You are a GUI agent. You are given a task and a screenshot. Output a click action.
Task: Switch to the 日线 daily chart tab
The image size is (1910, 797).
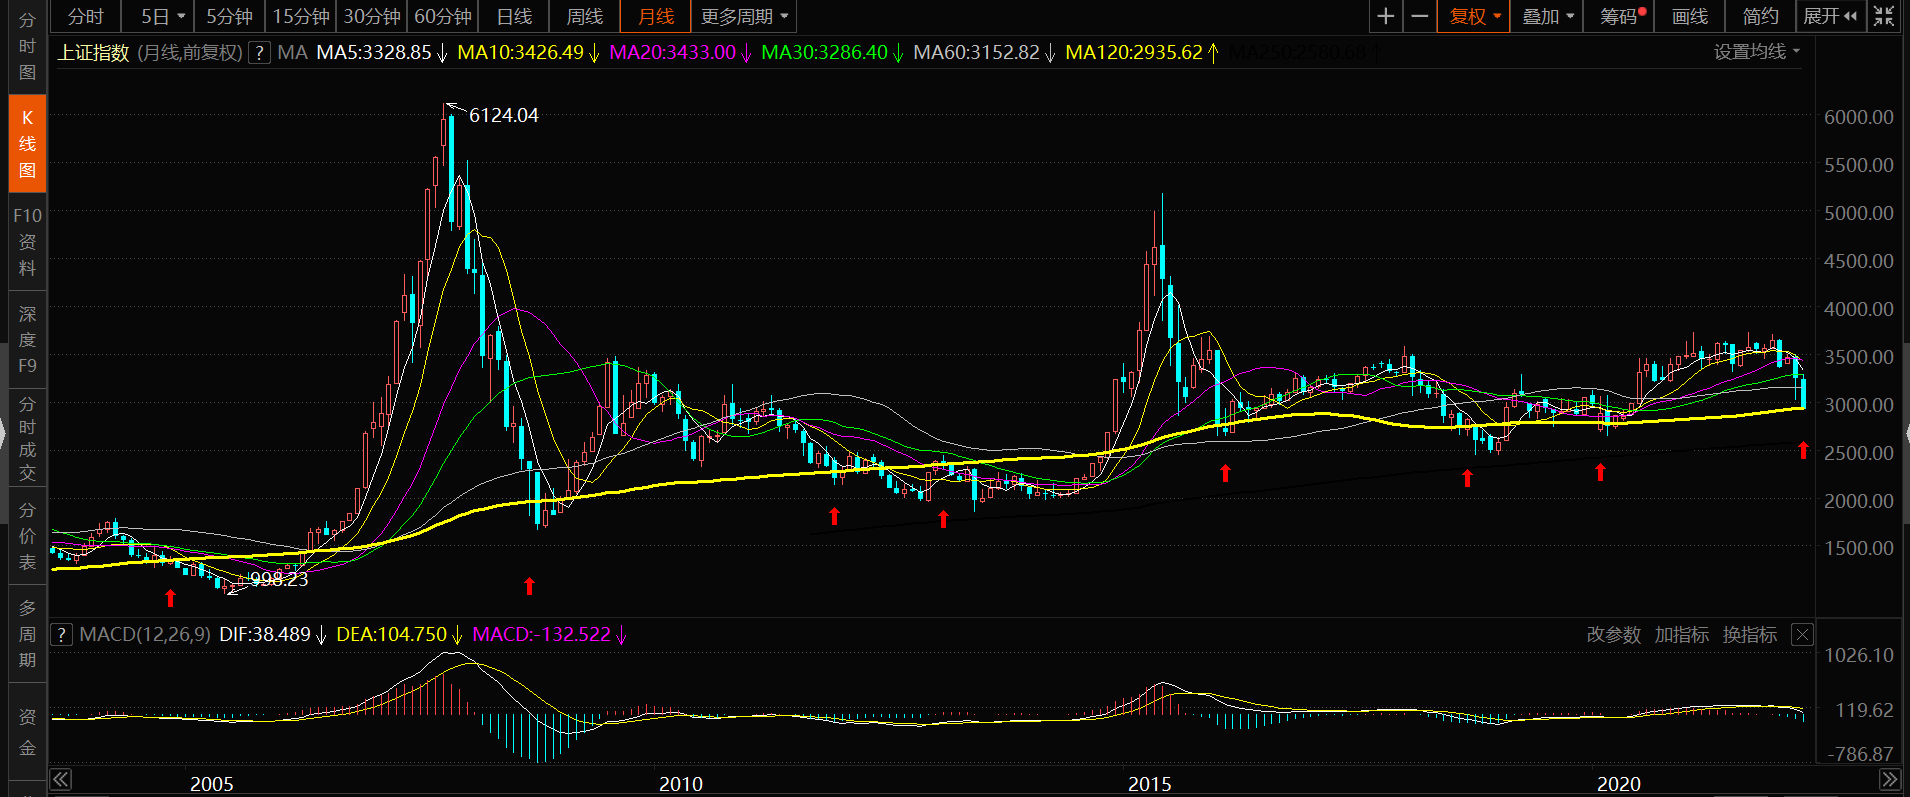pos(514,16)
